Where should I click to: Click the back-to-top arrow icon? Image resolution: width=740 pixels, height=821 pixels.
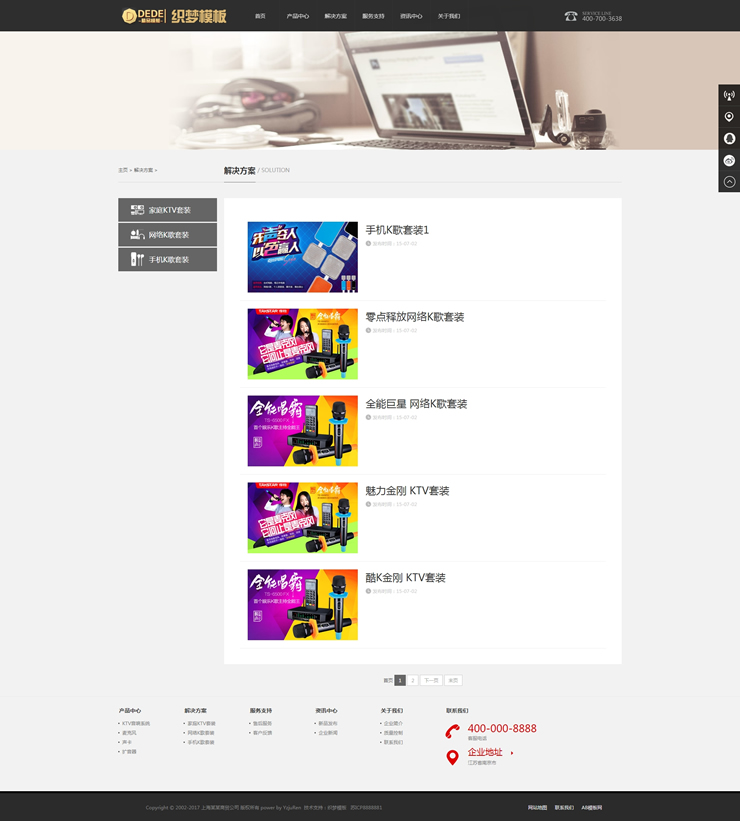pos(729,182)
